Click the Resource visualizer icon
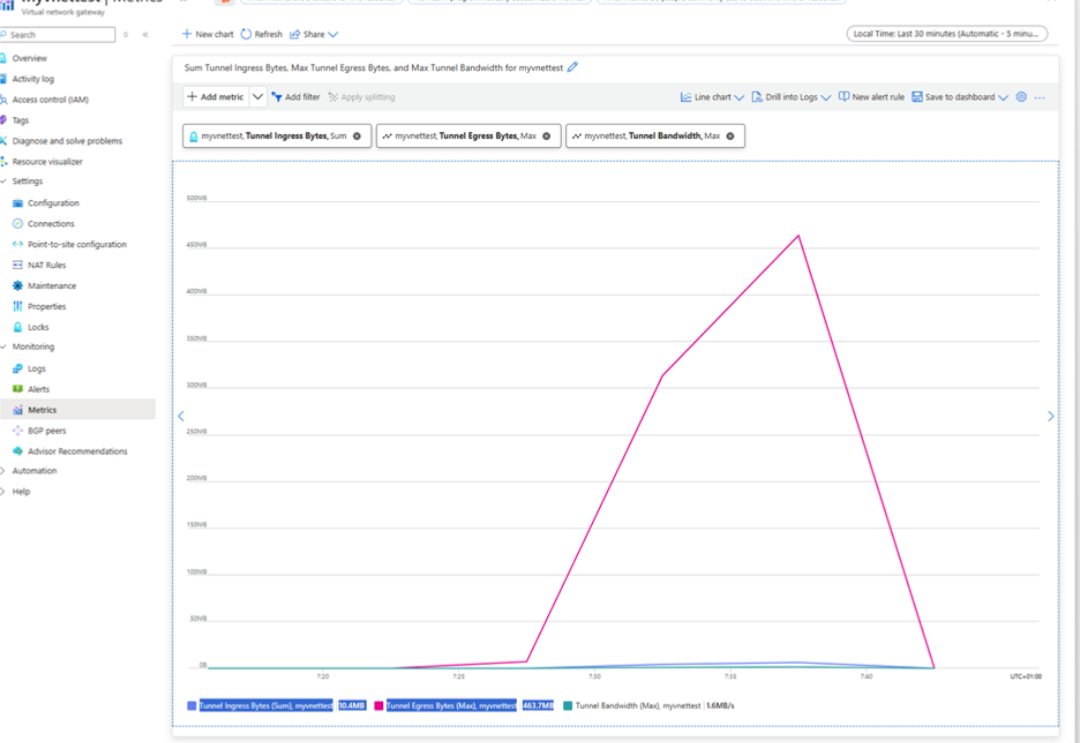This screenshot has height=743, width=1080. [3, 162]
